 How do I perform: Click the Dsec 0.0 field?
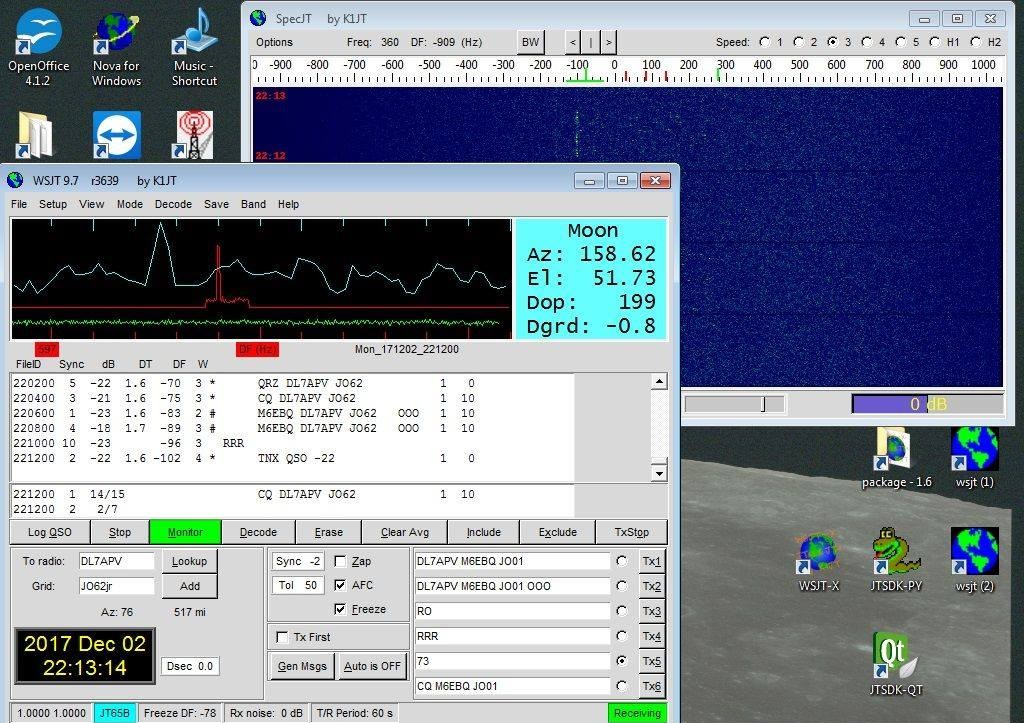pyautogui.click(x=189, y=666)
